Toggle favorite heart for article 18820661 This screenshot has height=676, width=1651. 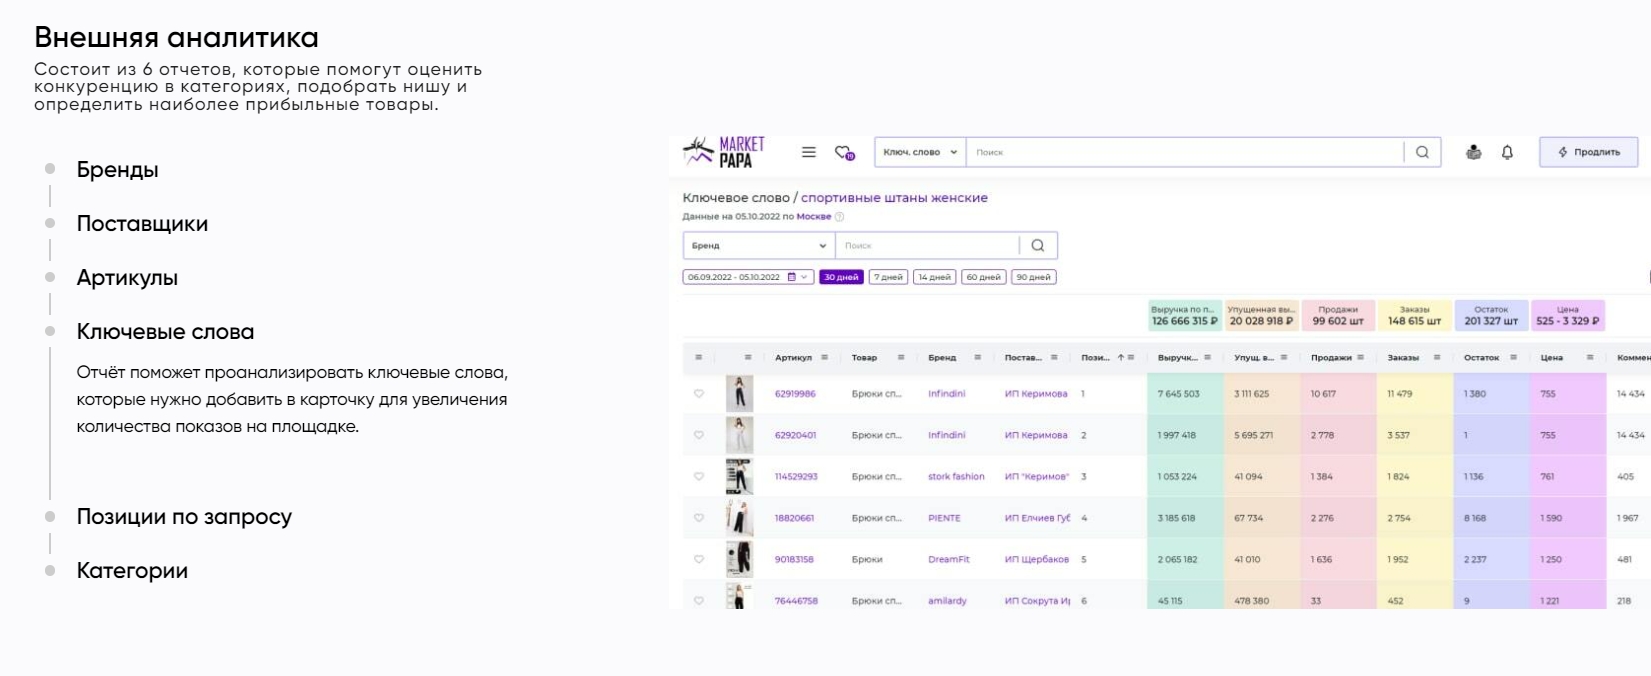tap(699, 518)
